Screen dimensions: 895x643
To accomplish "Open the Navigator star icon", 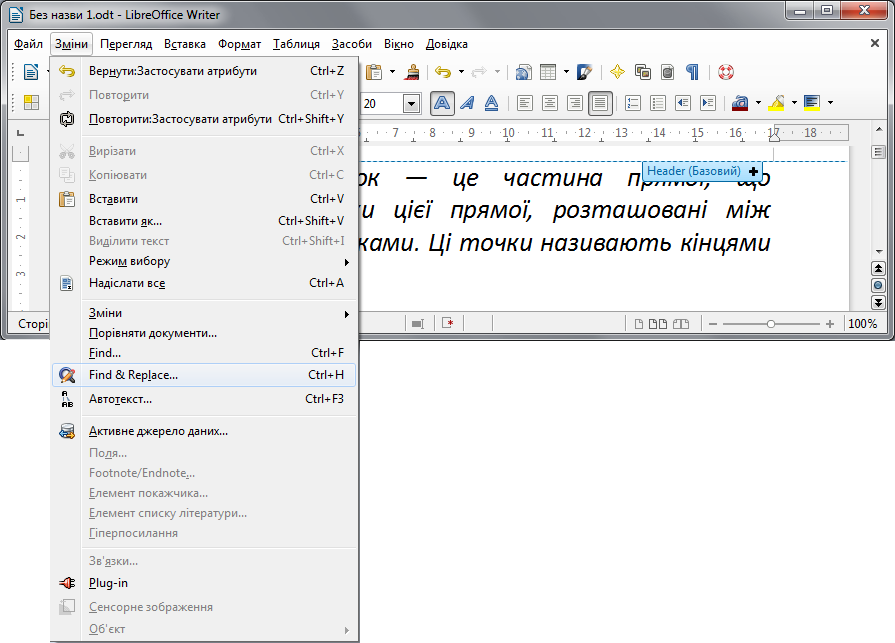I will (617, 72).
